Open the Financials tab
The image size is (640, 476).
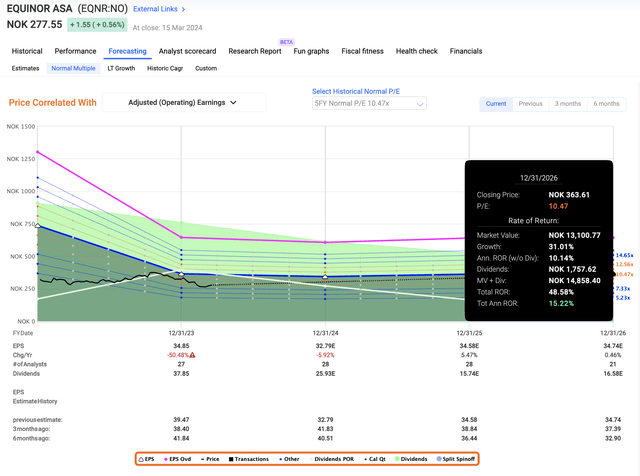click(x=466, y=51)
